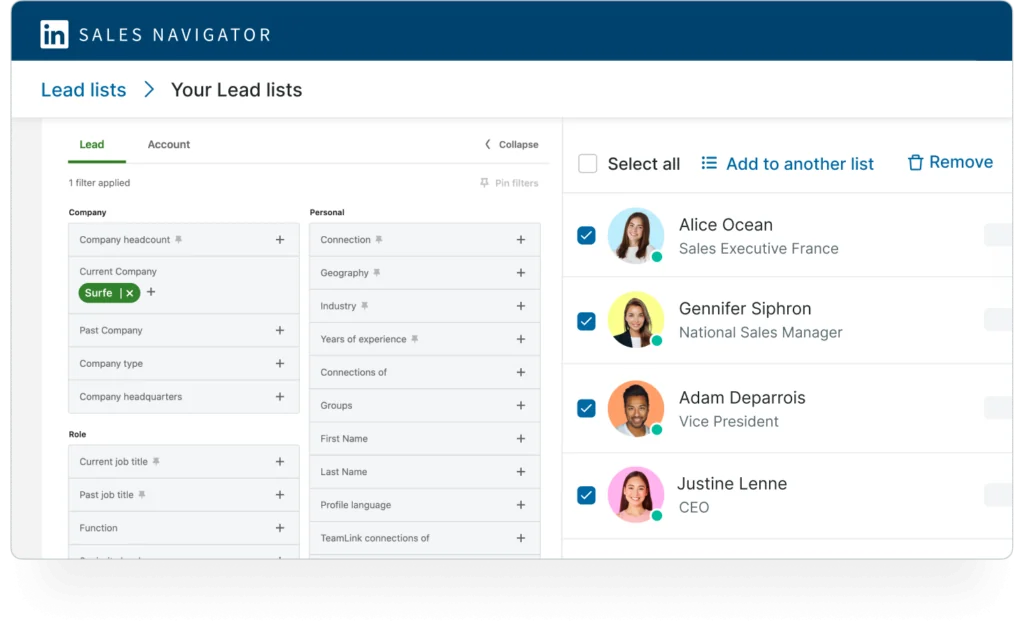Click the plus icon beside Surfe chip
Image resolution: width=1024 pixels, height=633 pixels.
151,292
